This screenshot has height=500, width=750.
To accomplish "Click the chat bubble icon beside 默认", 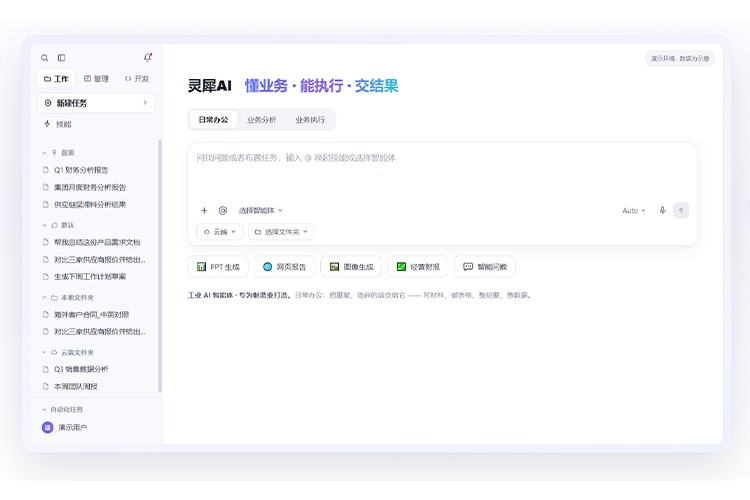I will click(55, 225).
